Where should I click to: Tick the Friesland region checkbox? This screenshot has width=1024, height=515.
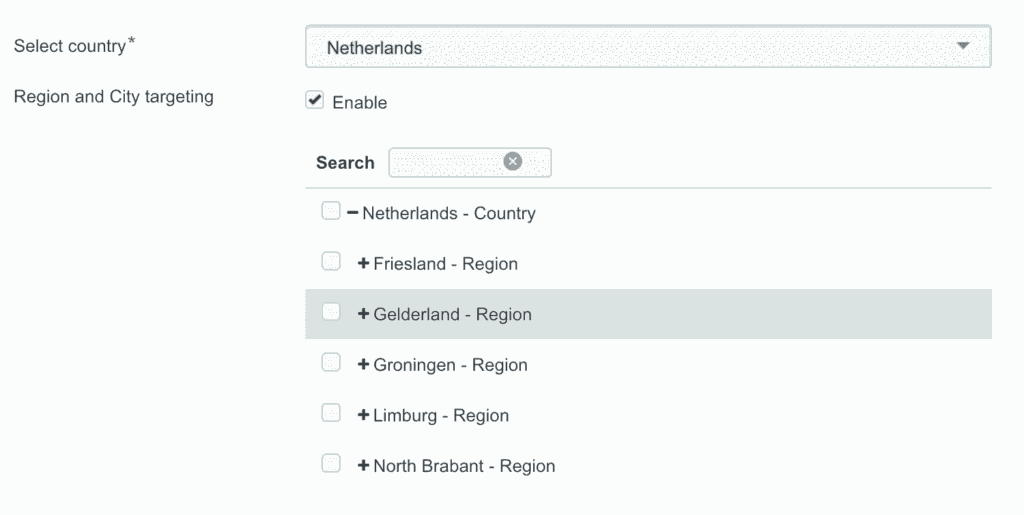(331, 262)
